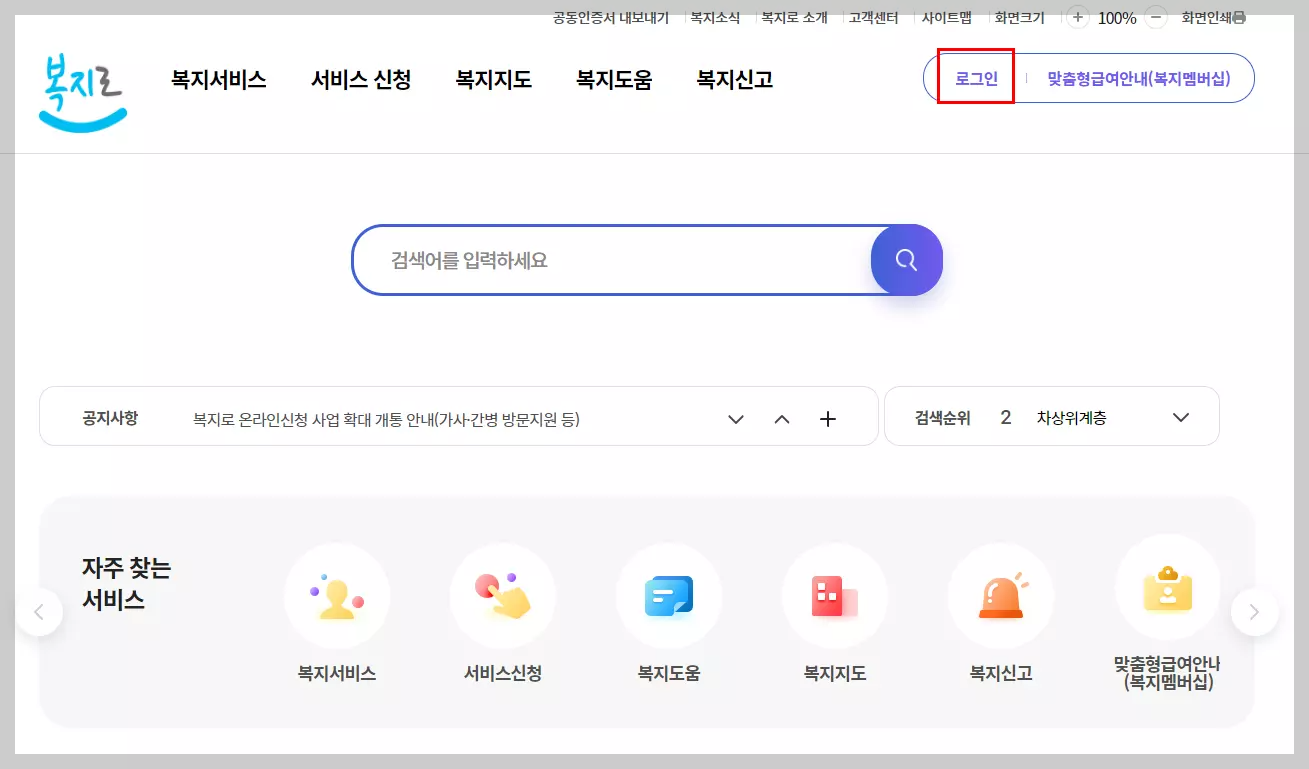Viewport: 1309px width, 769px height.
Task: Click the plus icon to enlarge screen size
Action: 1075,17
